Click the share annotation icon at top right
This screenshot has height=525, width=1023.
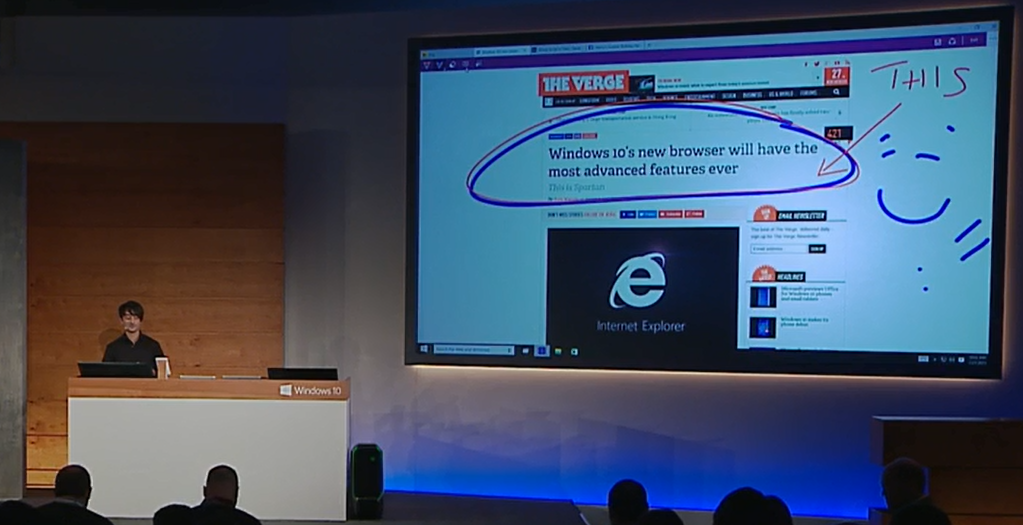pos(952,41)
